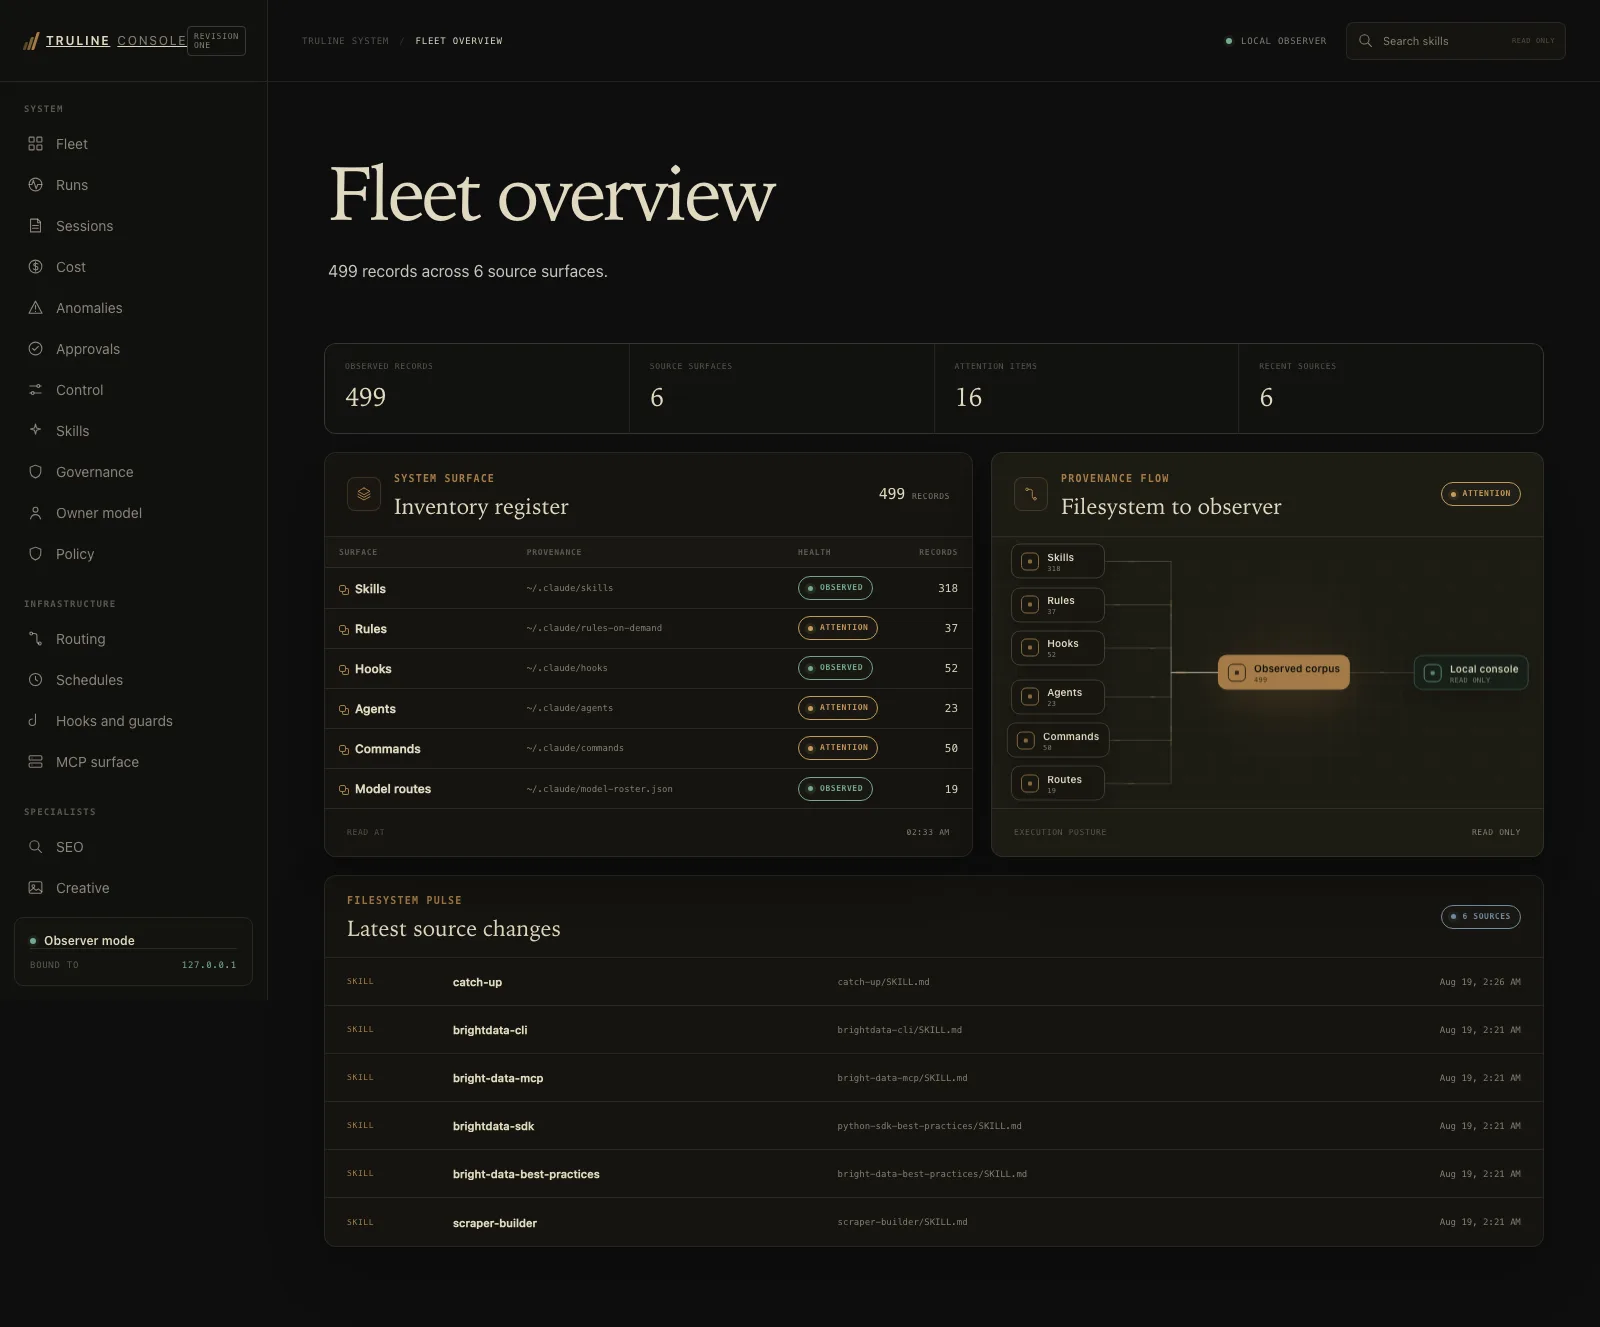1600x1327 pixels.
Task: Select the Commands row in Inventory register
Action: click(648, 749)
